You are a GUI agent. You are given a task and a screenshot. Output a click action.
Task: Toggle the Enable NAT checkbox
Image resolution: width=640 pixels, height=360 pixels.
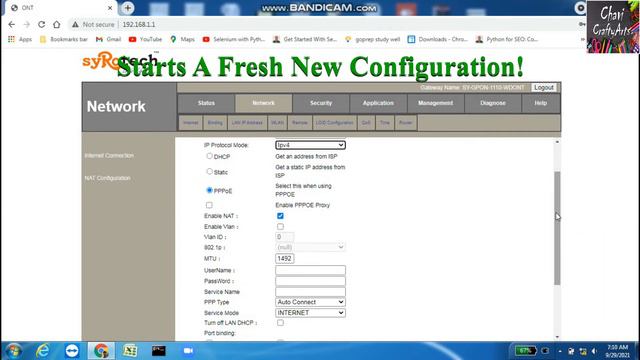pos(280,216)
